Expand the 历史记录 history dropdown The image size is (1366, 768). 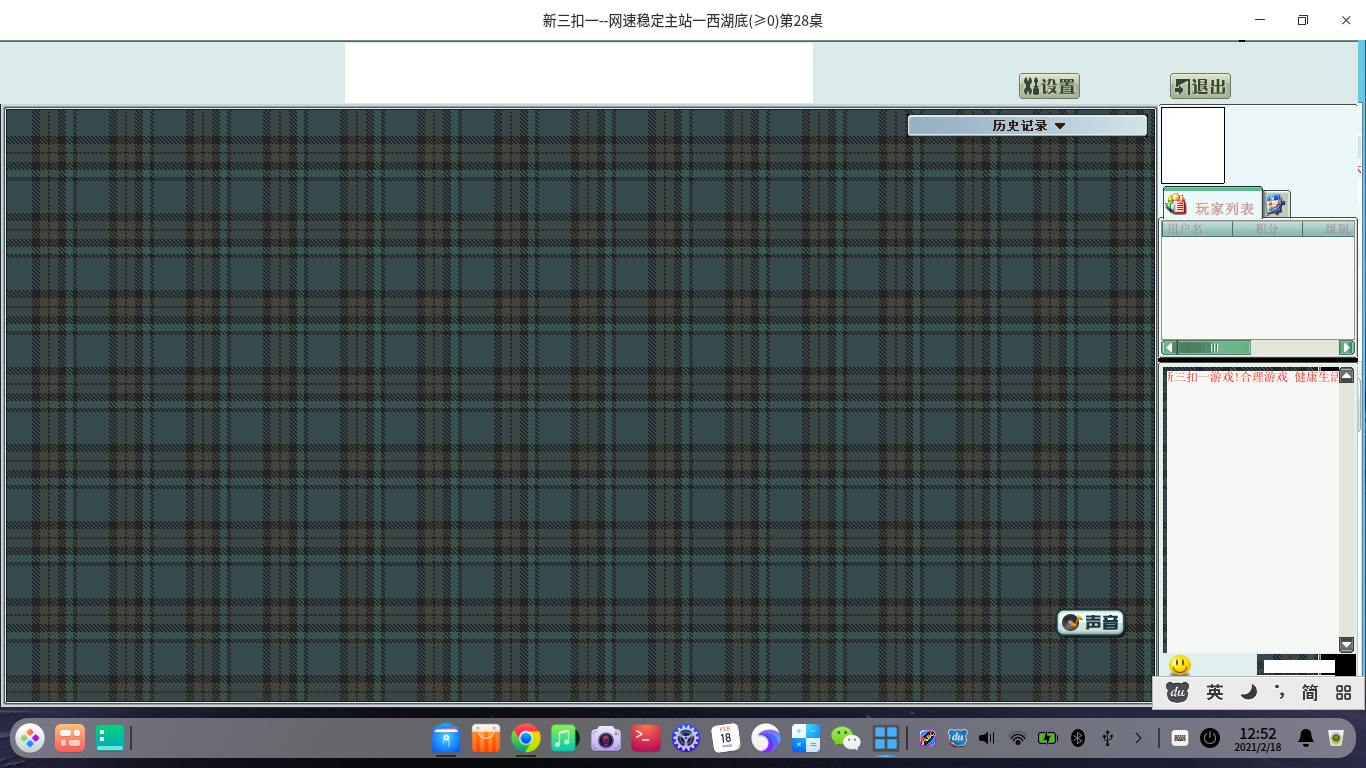(x=1027, y=126)
